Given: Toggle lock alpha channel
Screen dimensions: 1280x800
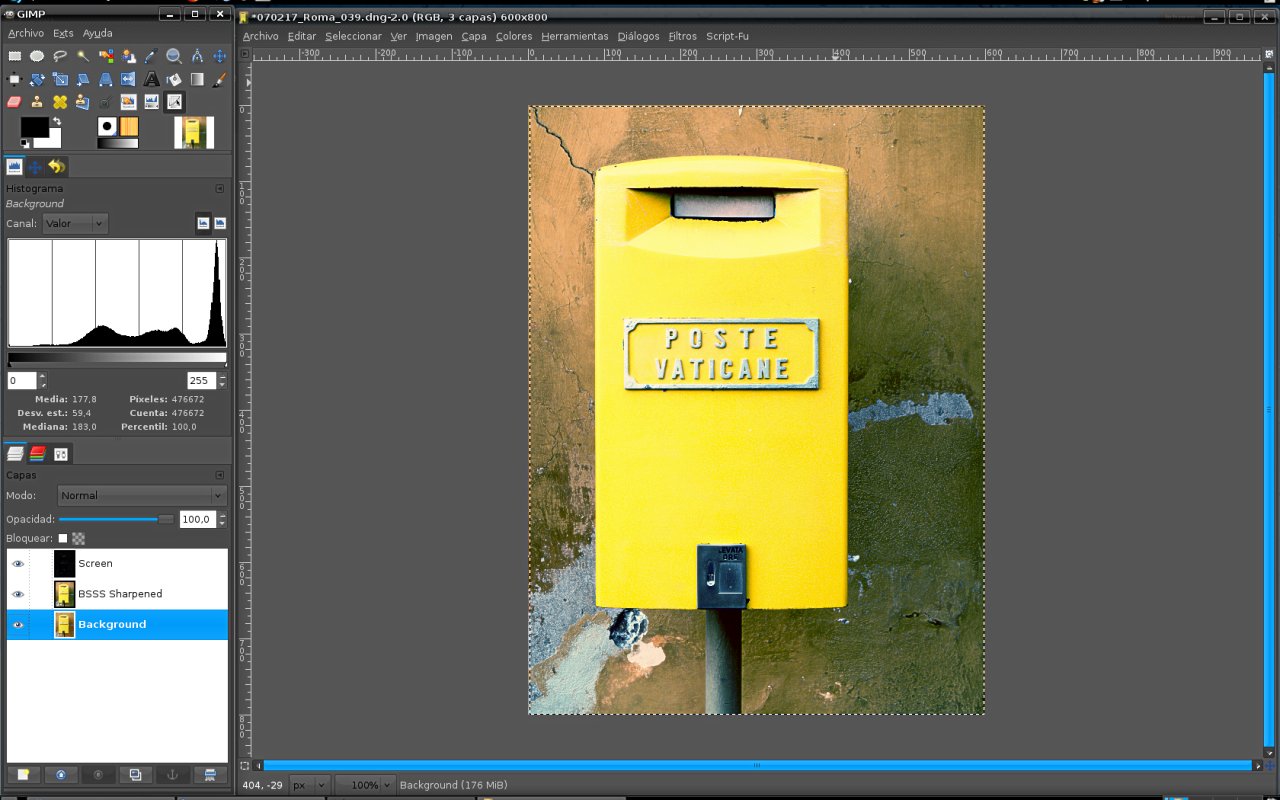Looking at the screenshot, I should 78,538.
